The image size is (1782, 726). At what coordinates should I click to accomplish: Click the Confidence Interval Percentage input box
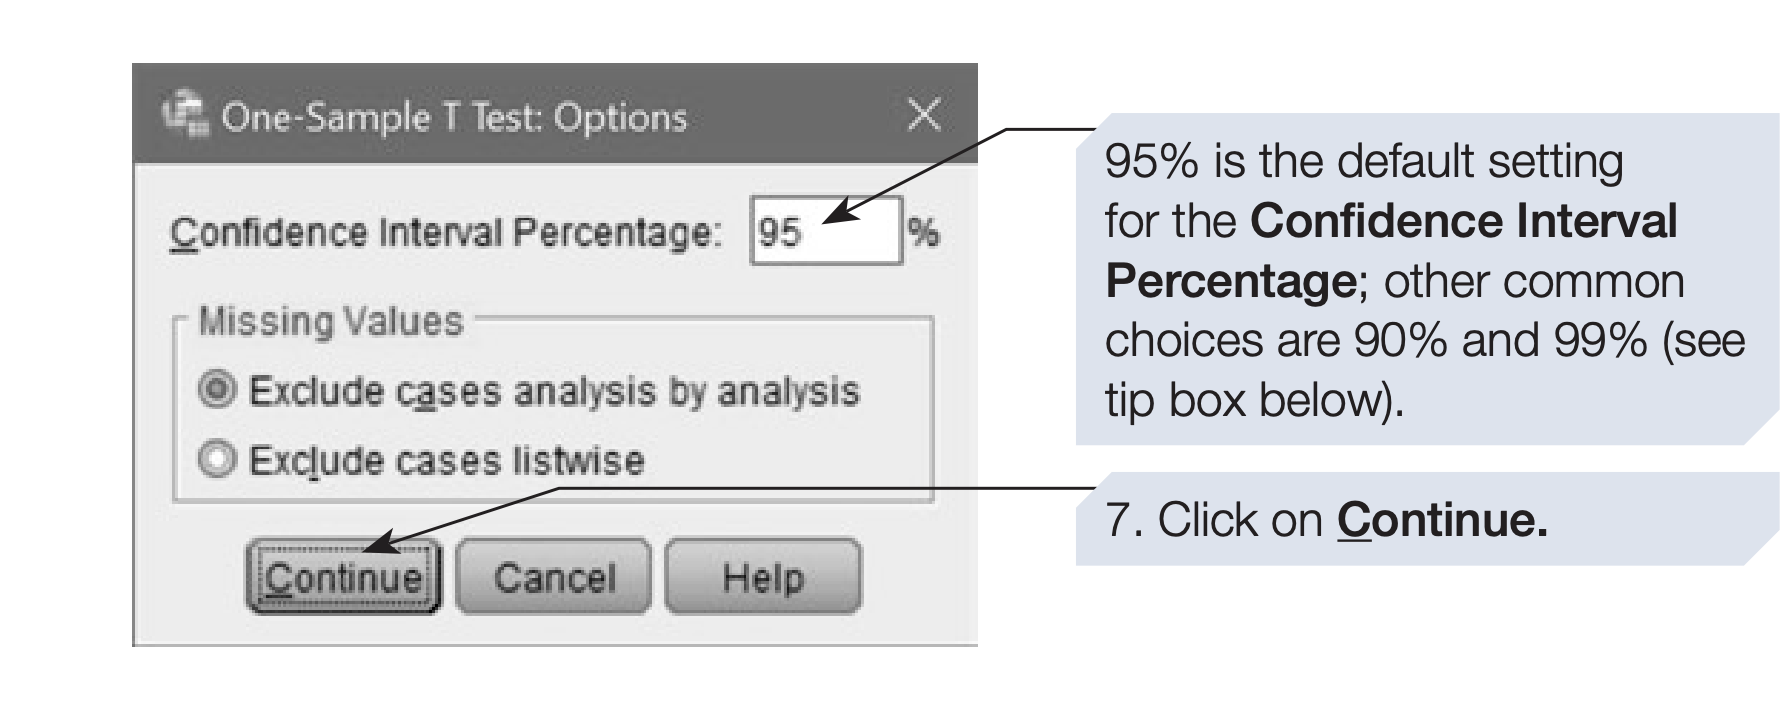click(x=826, y=232)
